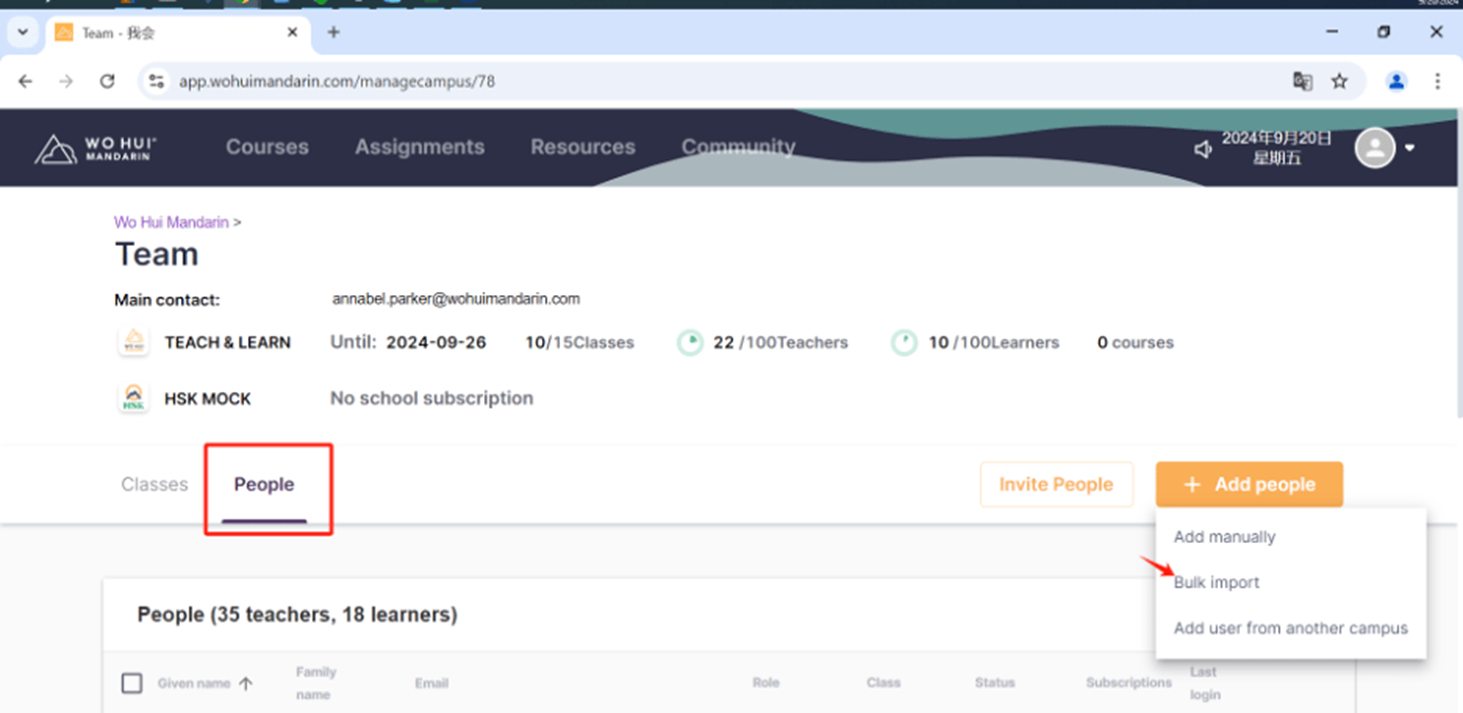The image size is (1463, 713).
Task: Open the Chrome profile icon
Action: (1396, 82)
